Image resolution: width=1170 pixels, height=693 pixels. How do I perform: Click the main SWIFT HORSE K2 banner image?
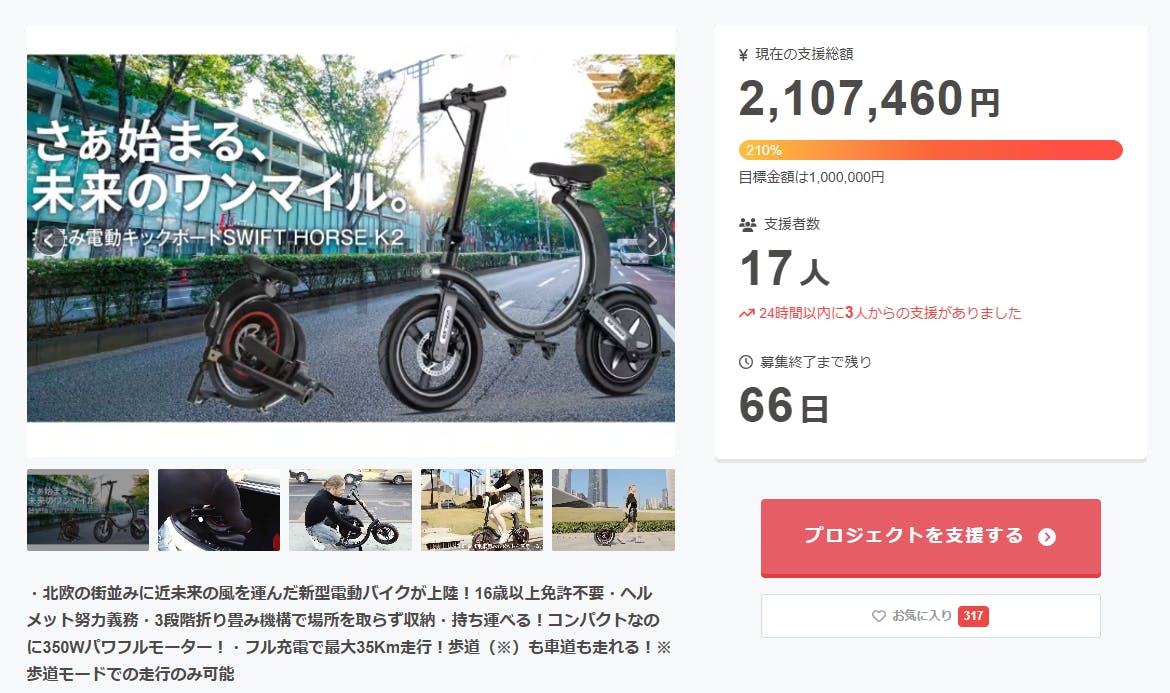point(351,238)
